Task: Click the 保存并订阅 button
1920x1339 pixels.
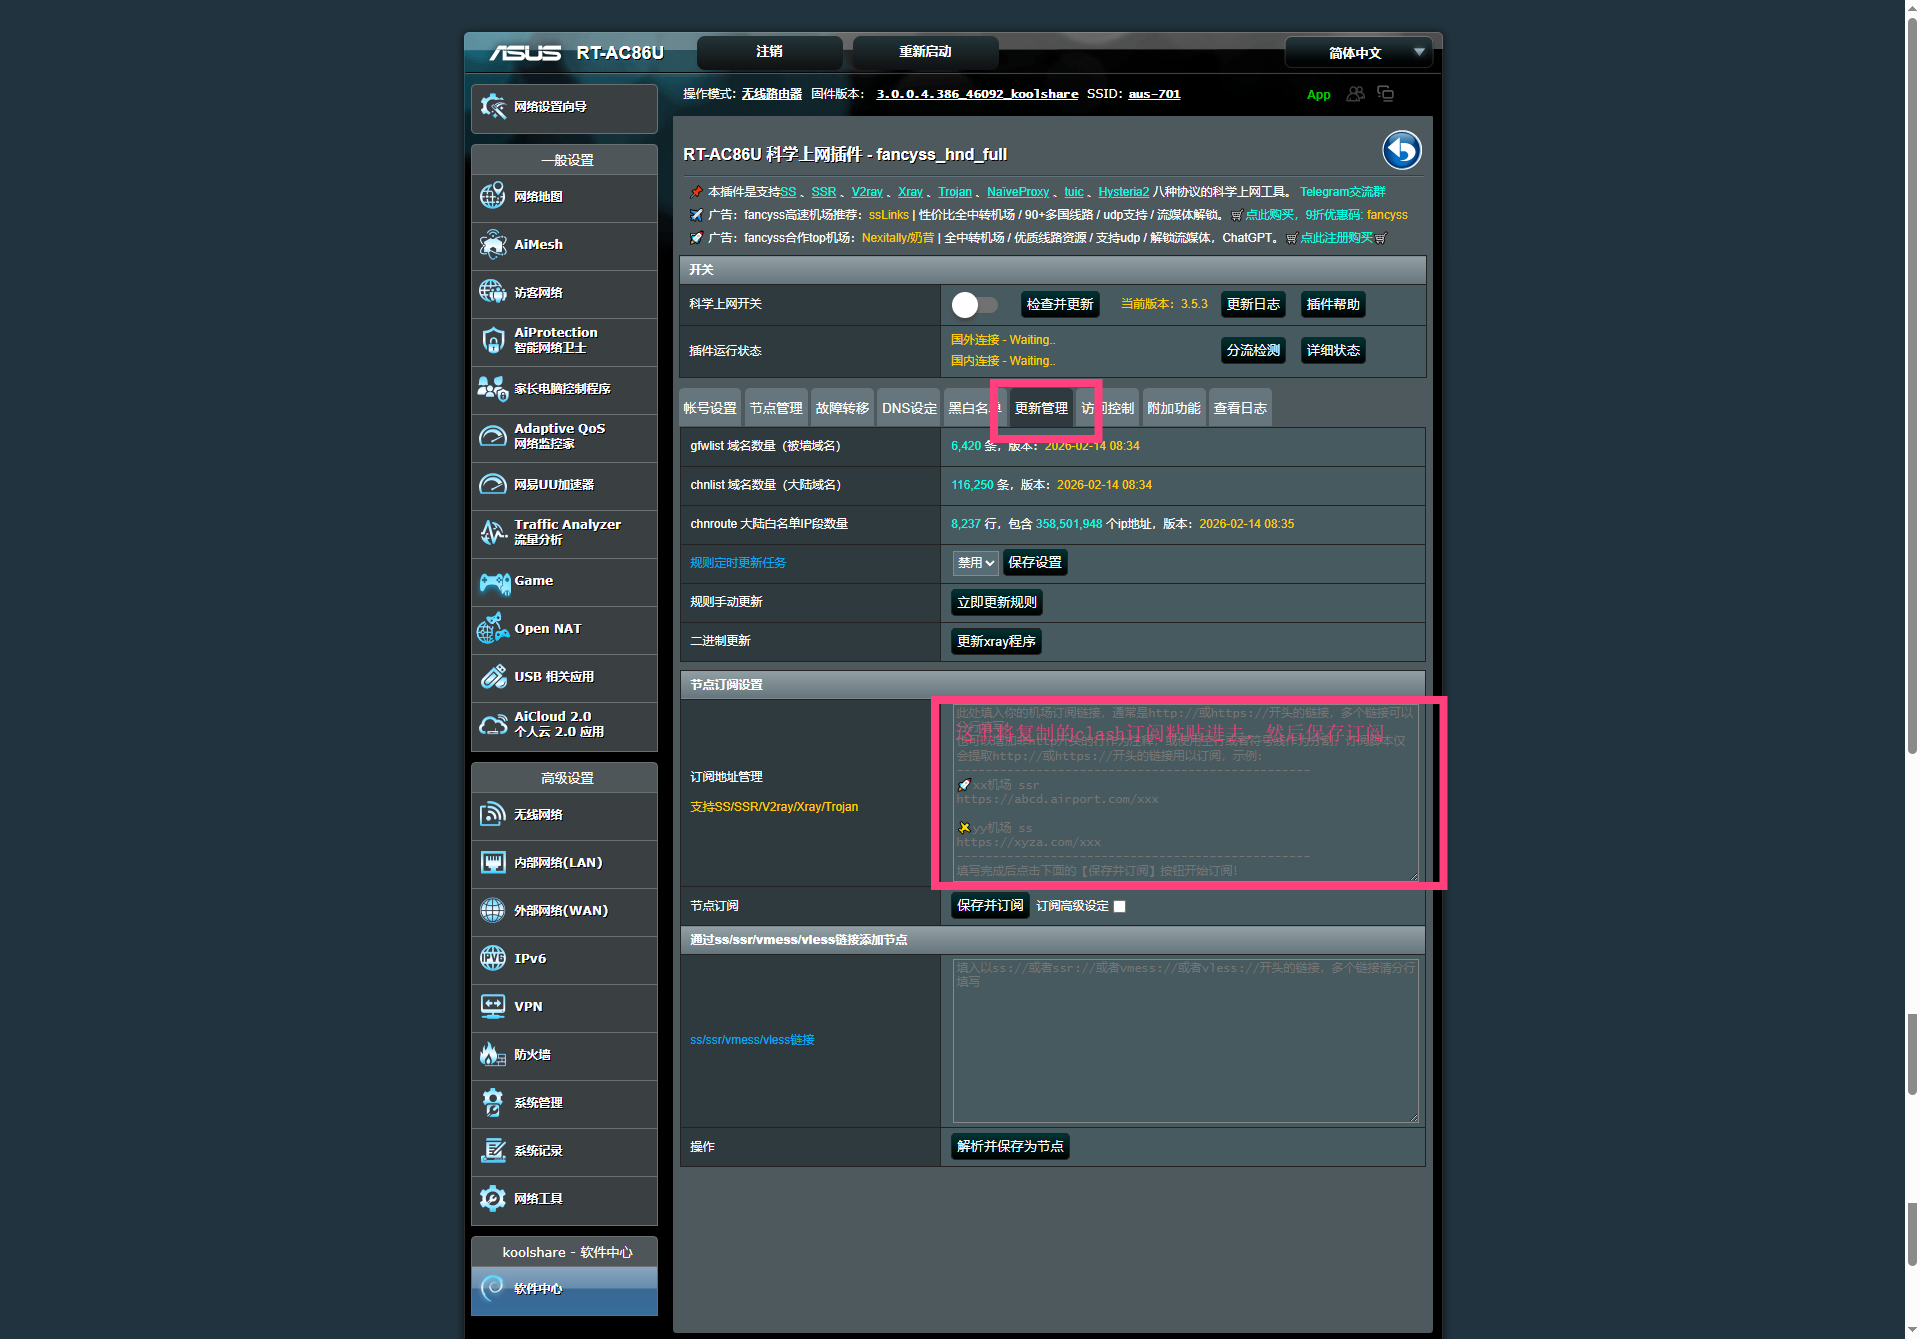Action: pos(989,906)
